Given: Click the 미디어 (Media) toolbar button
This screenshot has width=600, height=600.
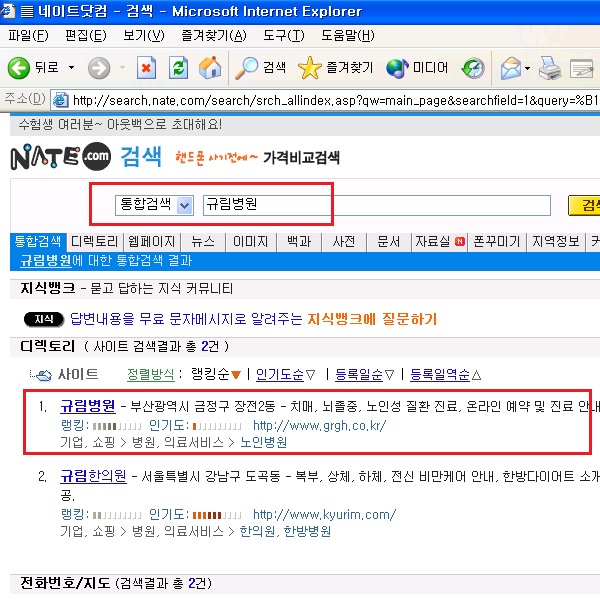Looking at the screenshot, I should coord(418,68).
